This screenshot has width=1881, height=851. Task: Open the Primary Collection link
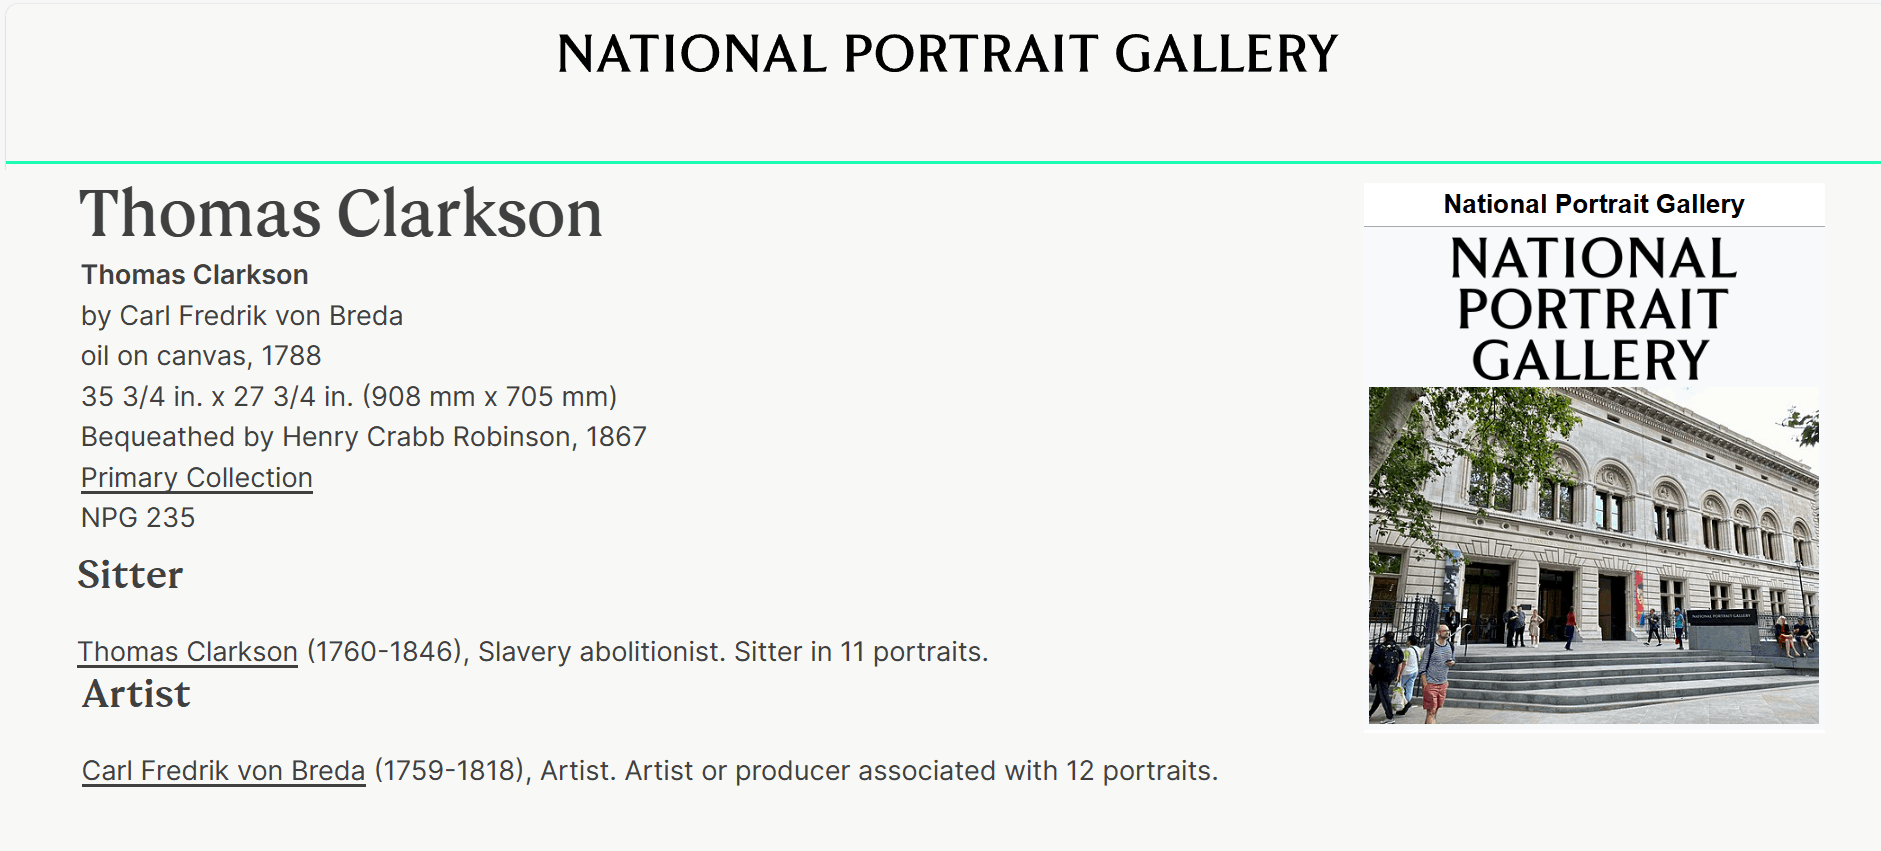(x=197, y=478)
